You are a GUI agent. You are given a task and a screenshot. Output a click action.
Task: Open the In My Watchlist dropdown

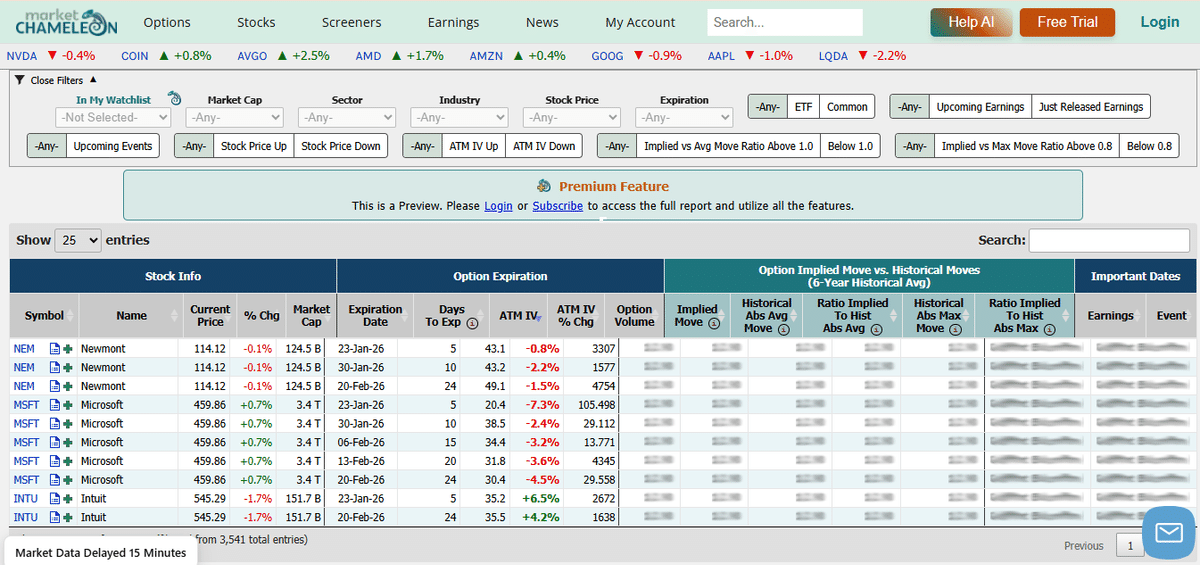click(x=113, y=118)
